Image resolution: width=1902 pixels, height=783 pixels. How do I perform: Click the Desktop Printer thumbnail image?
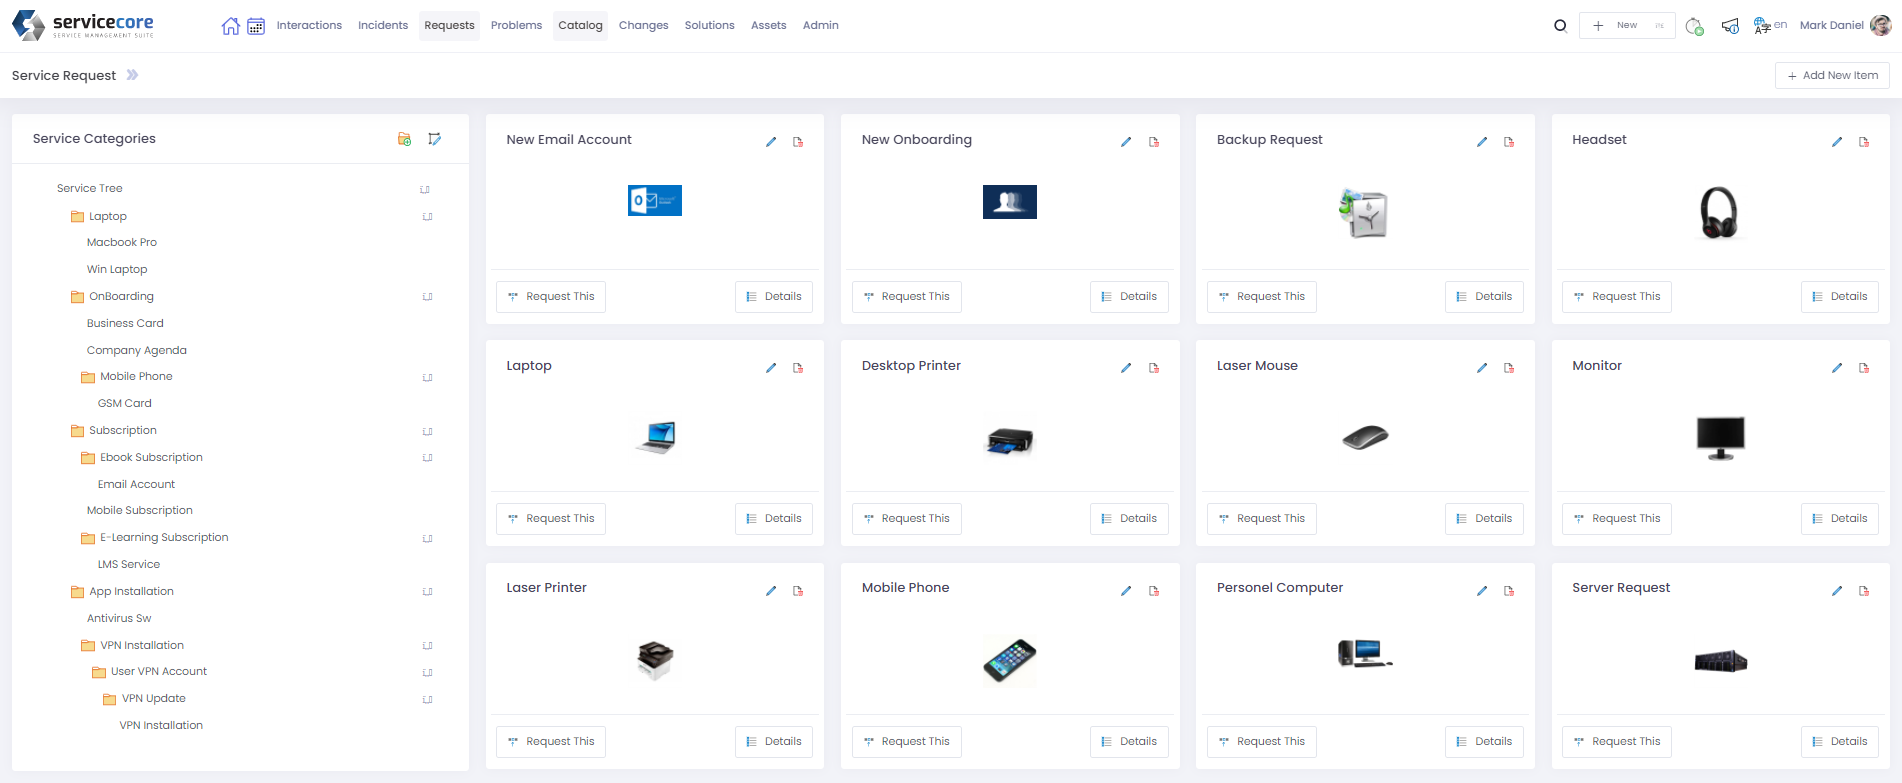tap(1009, 440)
